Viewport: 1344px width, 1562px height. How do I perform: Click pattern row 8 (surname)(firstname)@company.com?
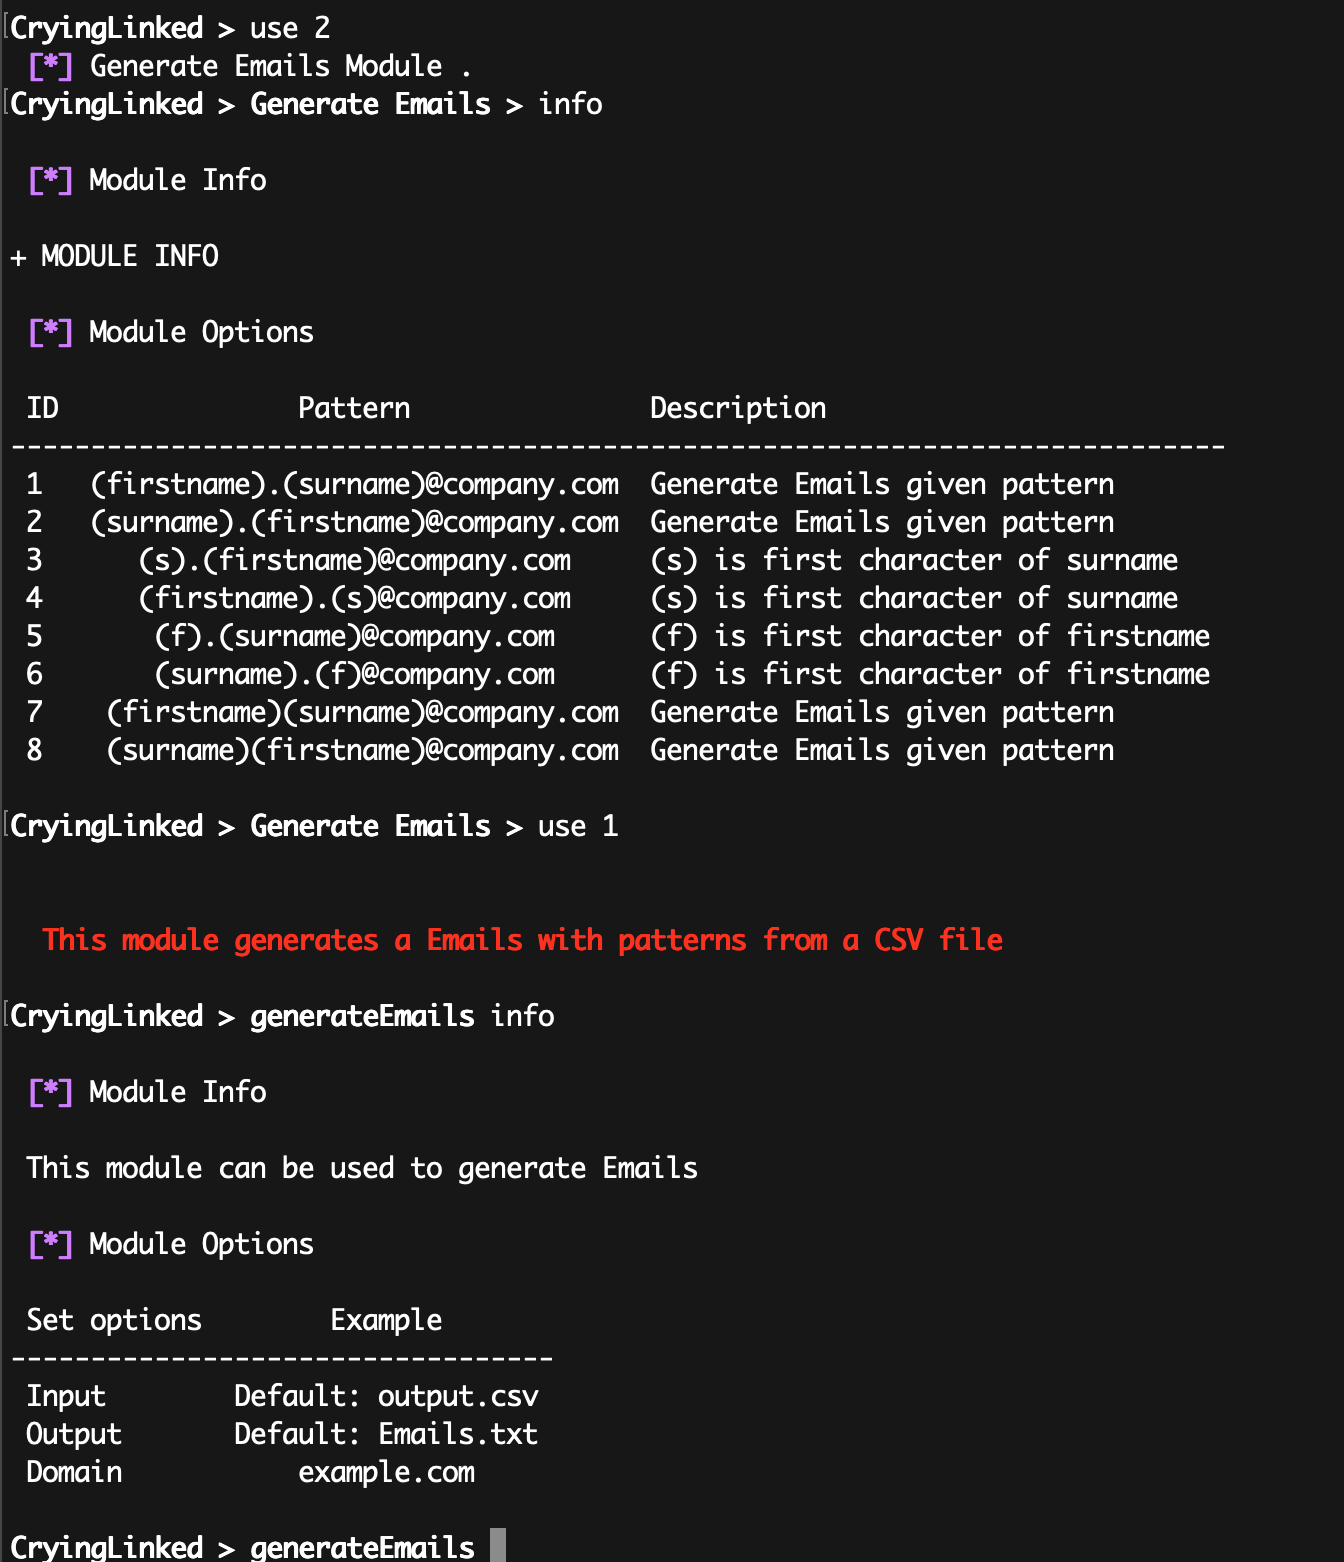(x=362, y=751)
